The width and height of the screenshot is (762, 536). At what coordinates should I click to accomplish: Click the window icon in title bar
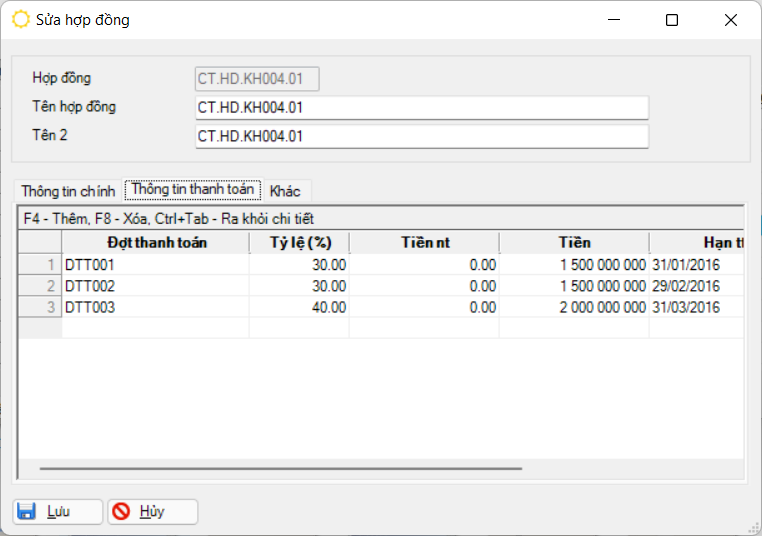20,20
